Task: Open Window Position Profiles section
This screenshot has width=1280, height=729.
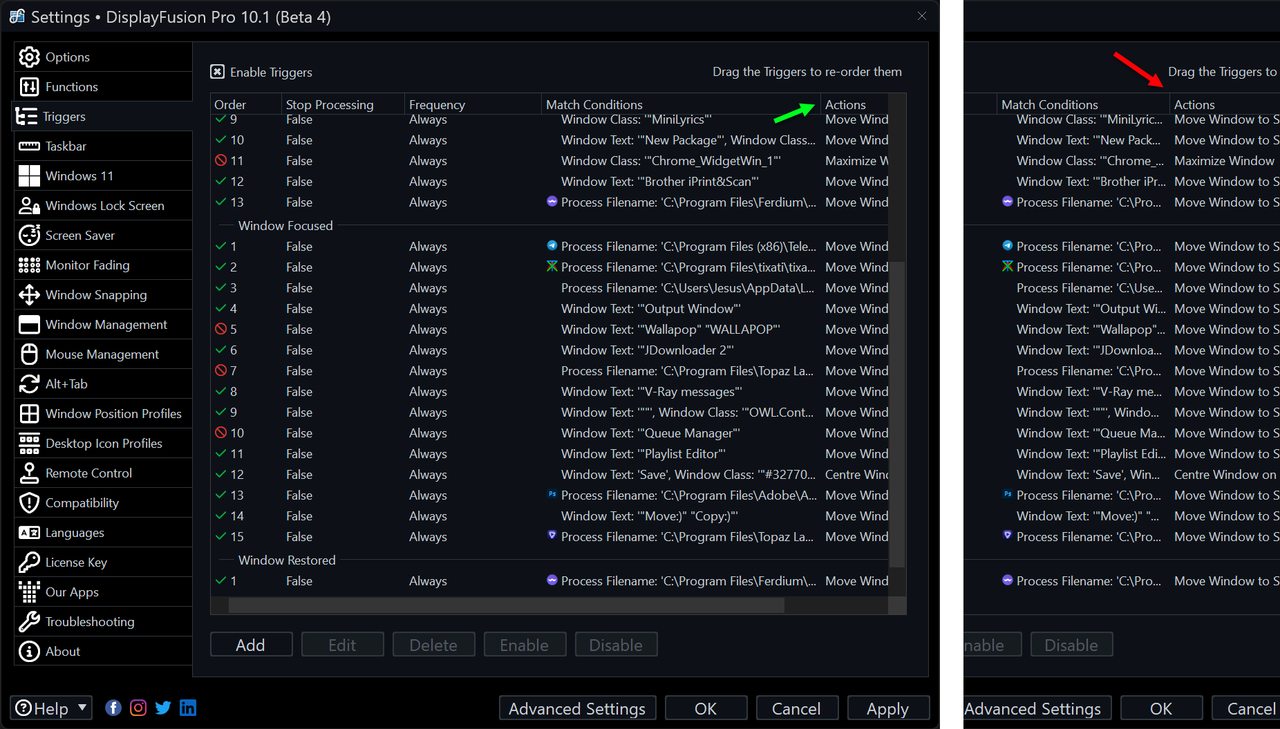Action: (x=102, y=413)
